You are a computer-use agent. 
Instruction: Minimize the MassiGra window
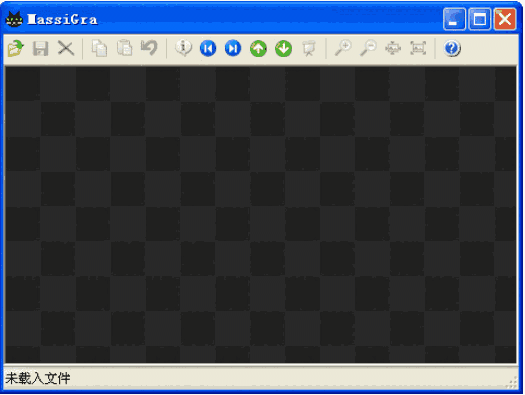(x=454, y=19)
